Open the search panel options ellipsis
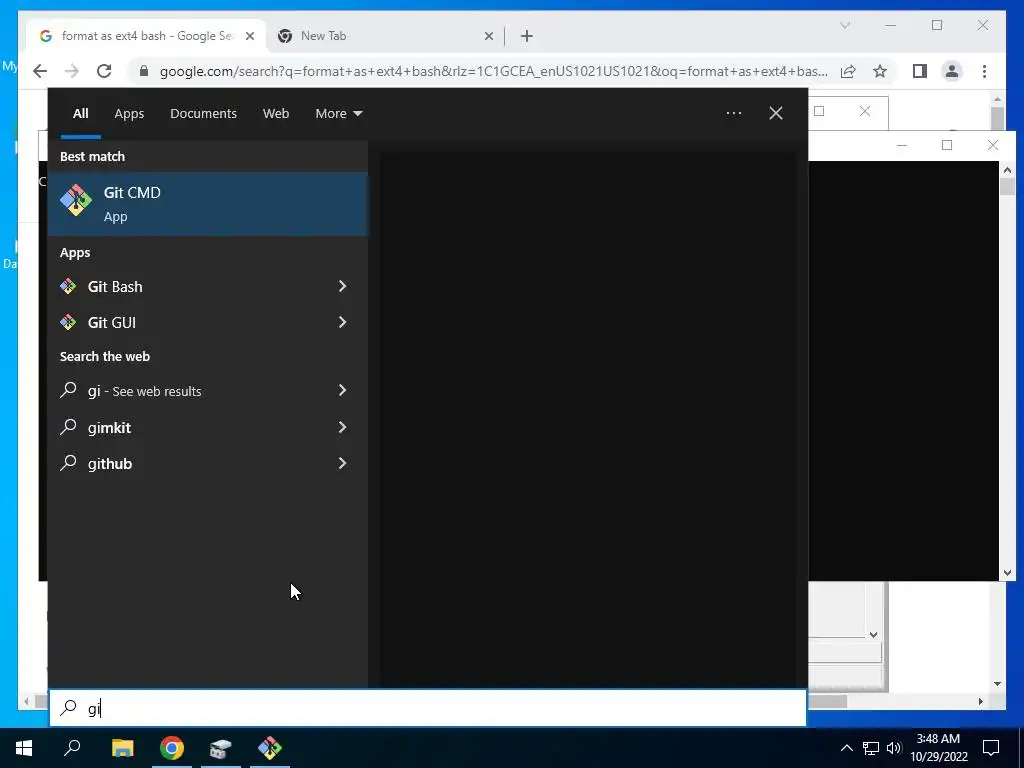The height and width of the screenshot is (768, 1024). 733,113
